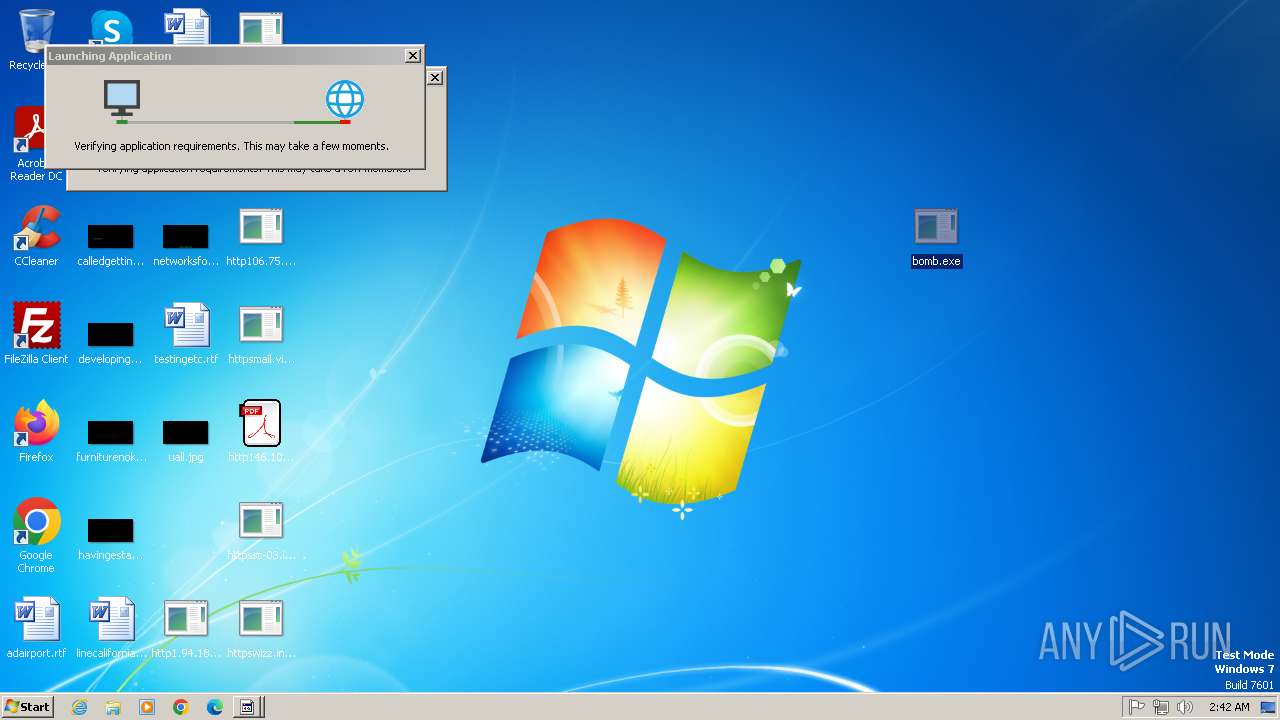This screenshot has height=720, width=1280.
Task: Click the globe icon in launch dialog
Action: (x=345, y=100)
